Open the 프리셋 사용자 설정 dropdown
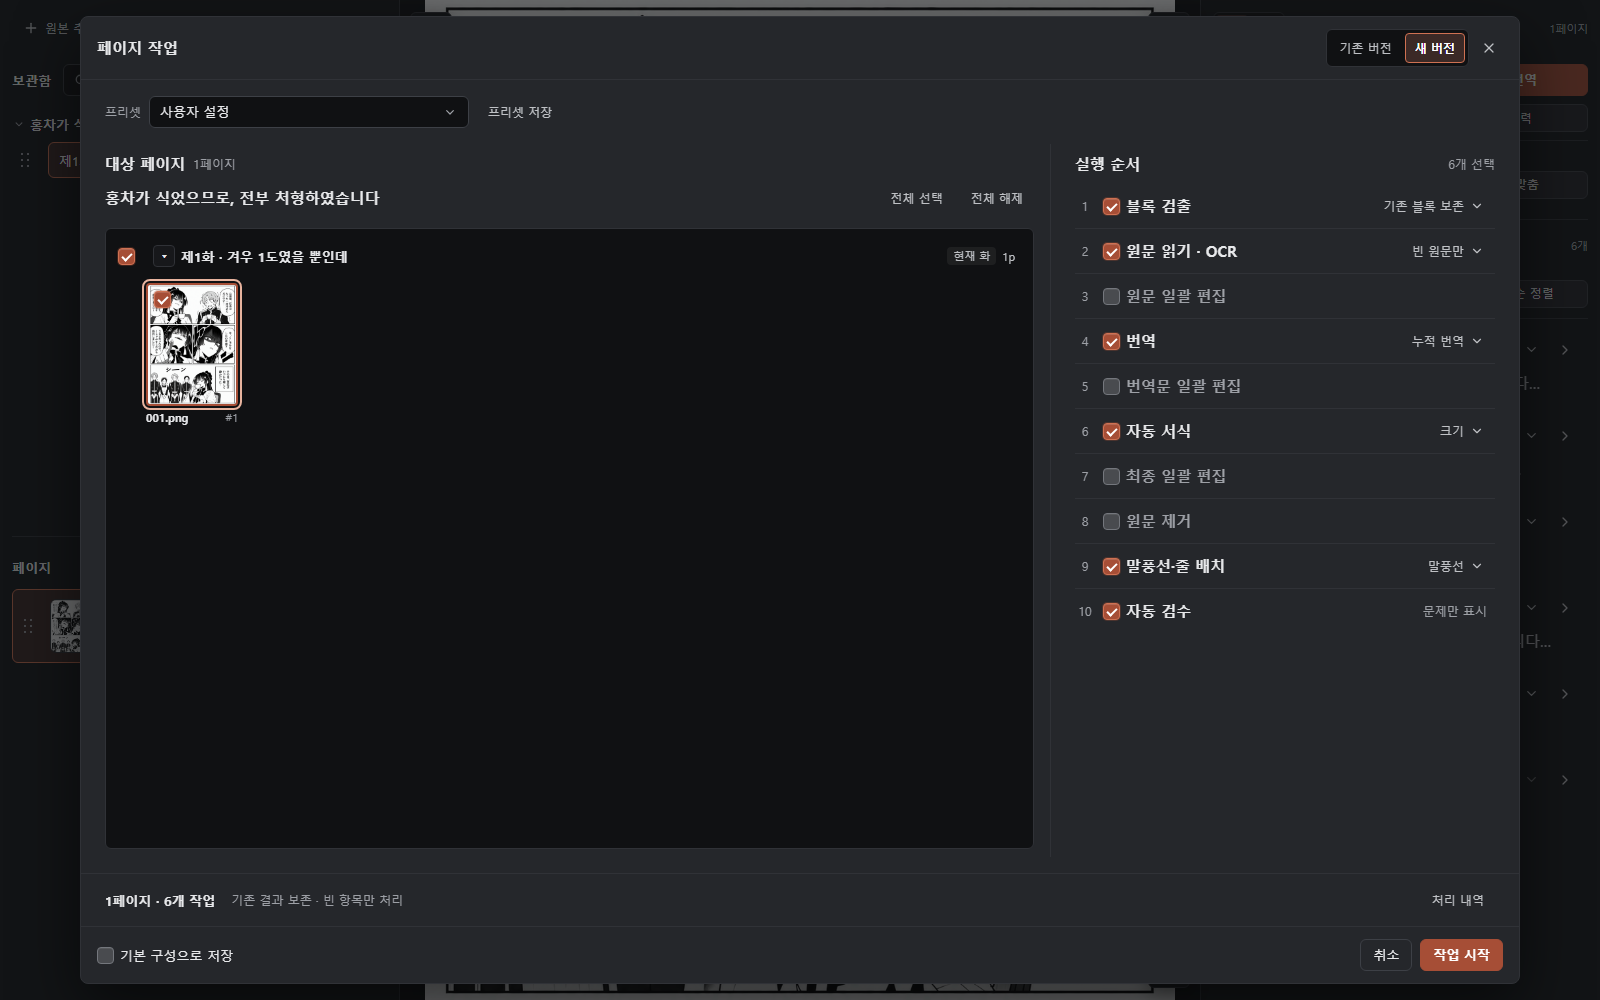 [308, 112]
